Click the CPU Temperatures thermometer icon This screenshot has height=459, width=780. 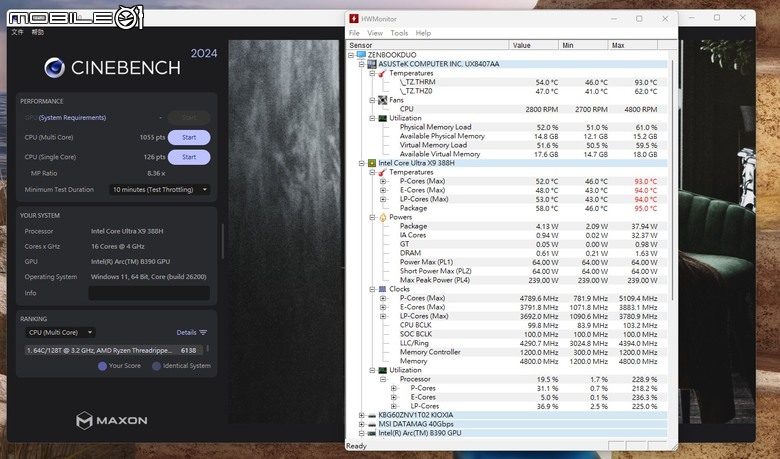point(382,172)
